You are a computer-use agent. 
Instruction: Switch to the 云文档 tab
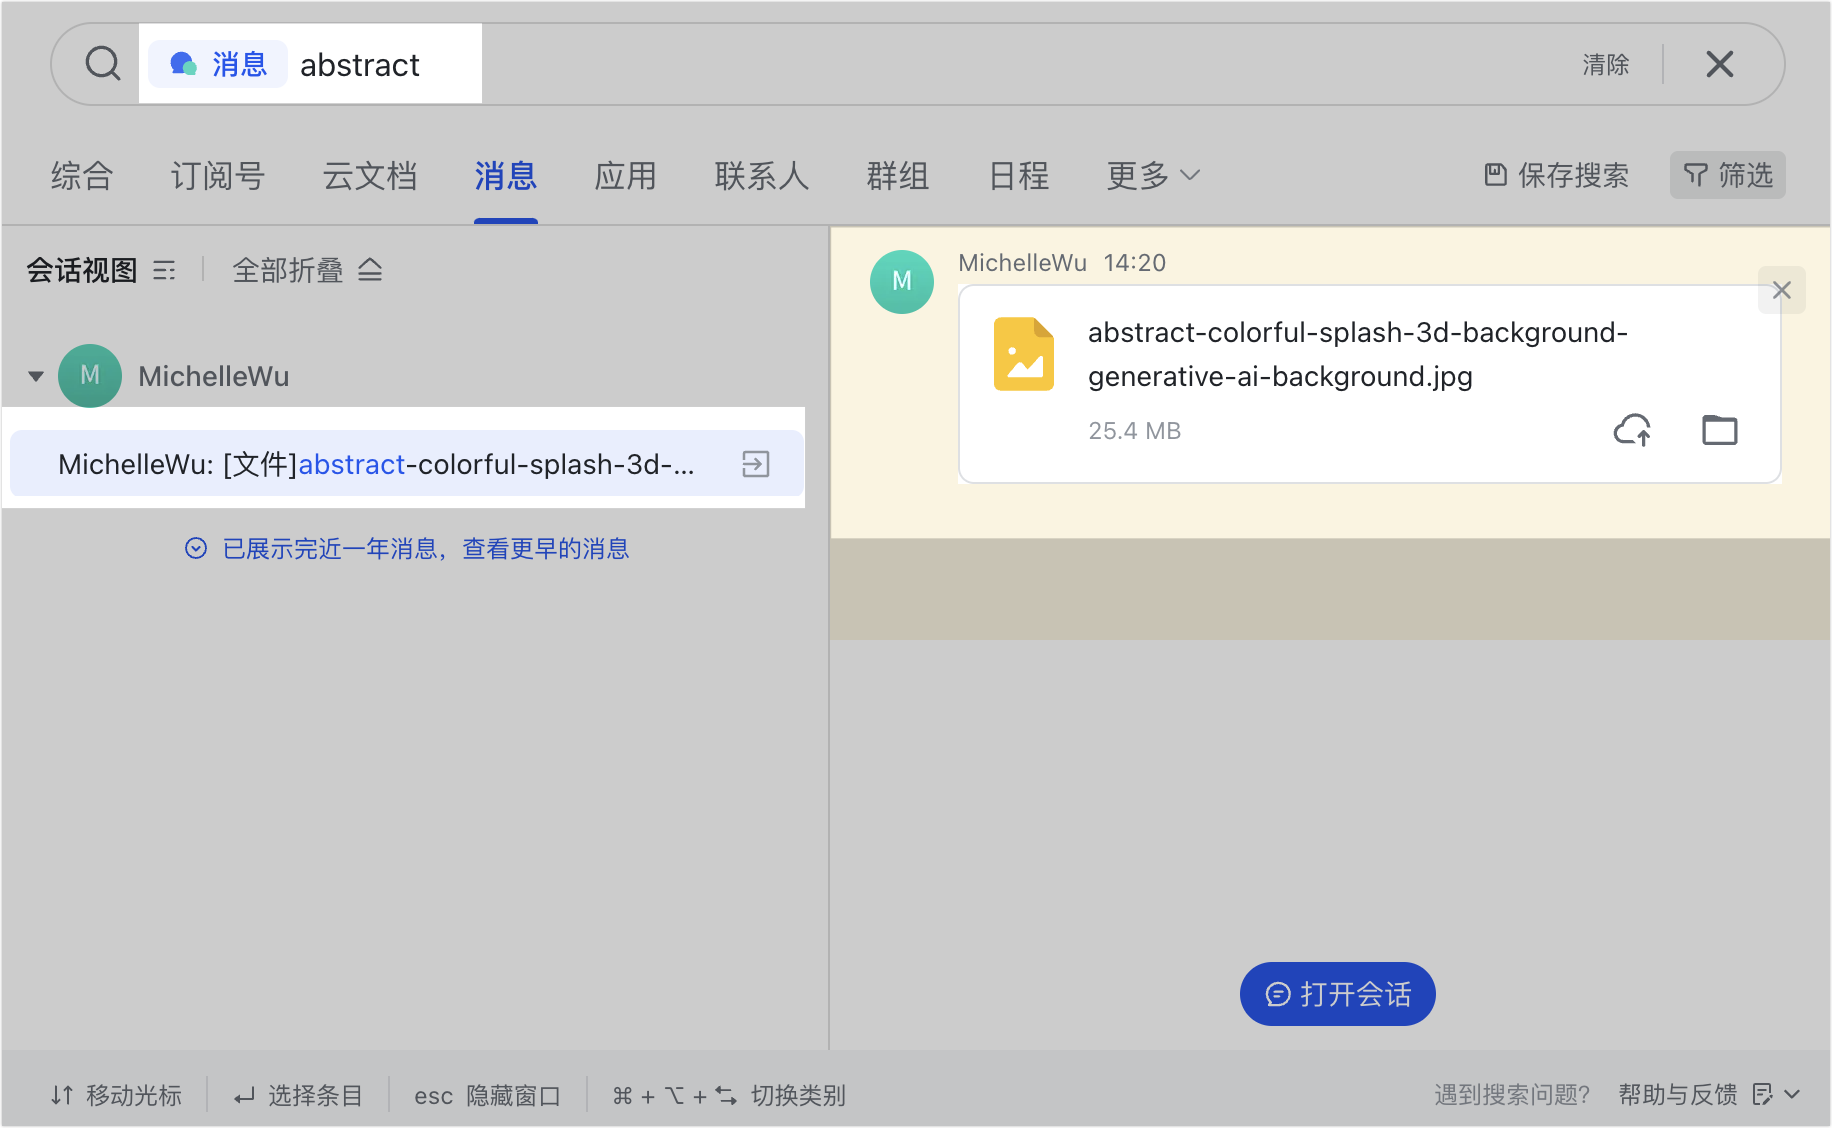(x=369, y=175)
